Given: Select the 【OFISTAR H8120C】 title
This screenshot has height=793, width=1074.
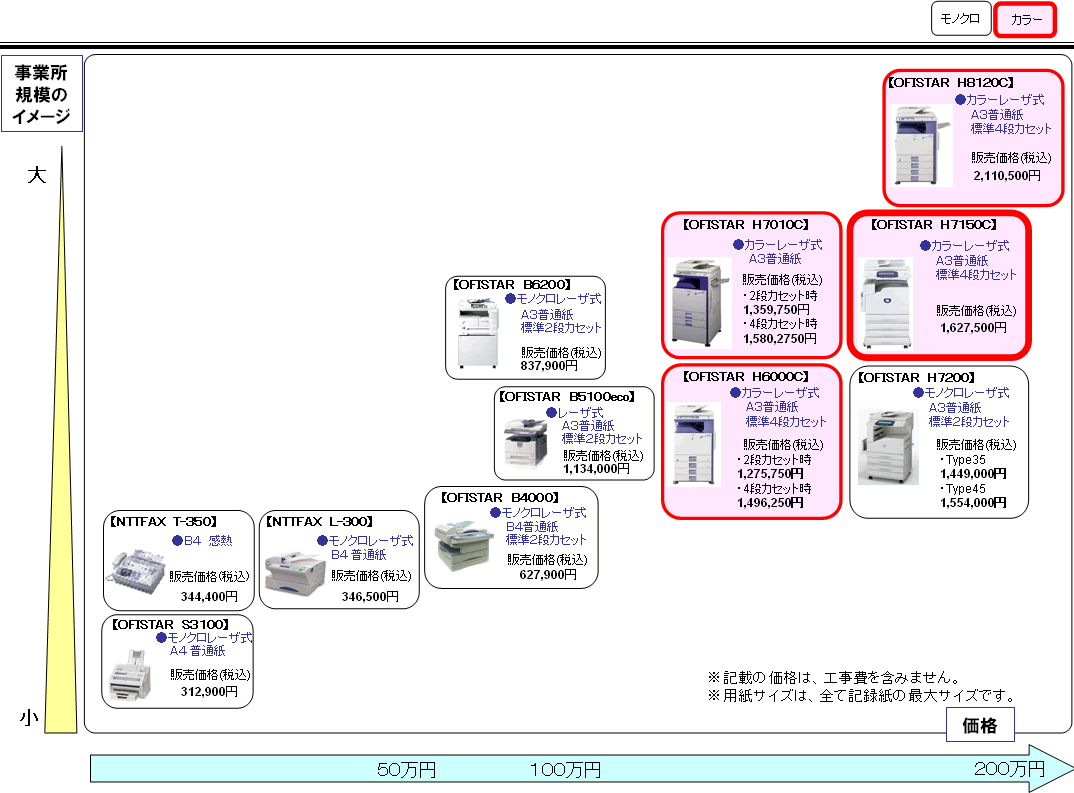Looking at the screenshot, I should tap(951, 82).
